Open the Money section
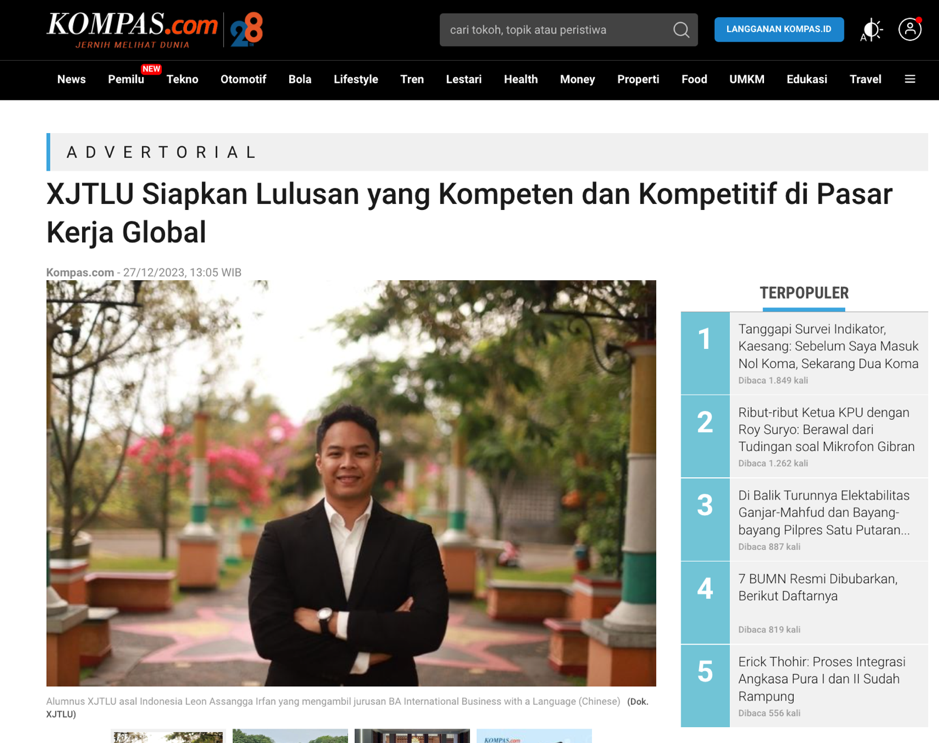 (577, 79)
